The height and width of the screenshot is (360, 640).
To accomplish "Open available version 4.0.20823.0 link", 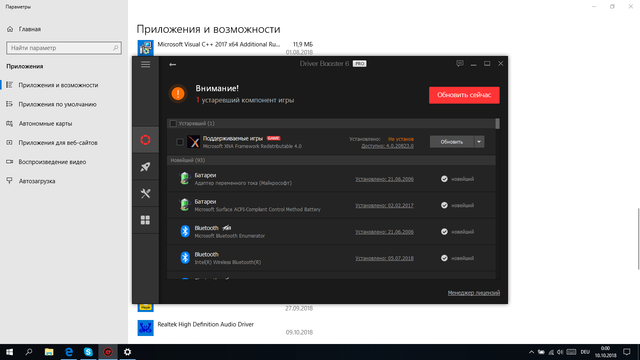I will 387,146.
